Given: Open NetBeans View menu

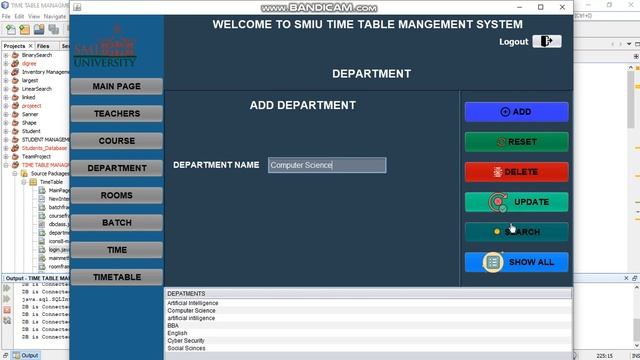Looking at the screenshot, I should [34, 16].
